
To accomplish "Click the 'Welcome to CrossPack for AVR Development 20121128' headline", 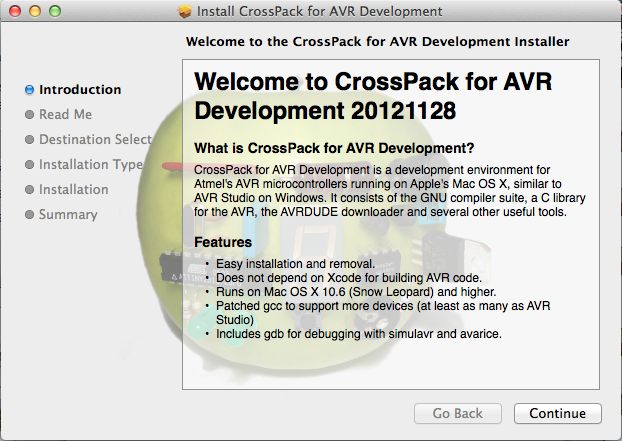I will click(x=373, y=96).
